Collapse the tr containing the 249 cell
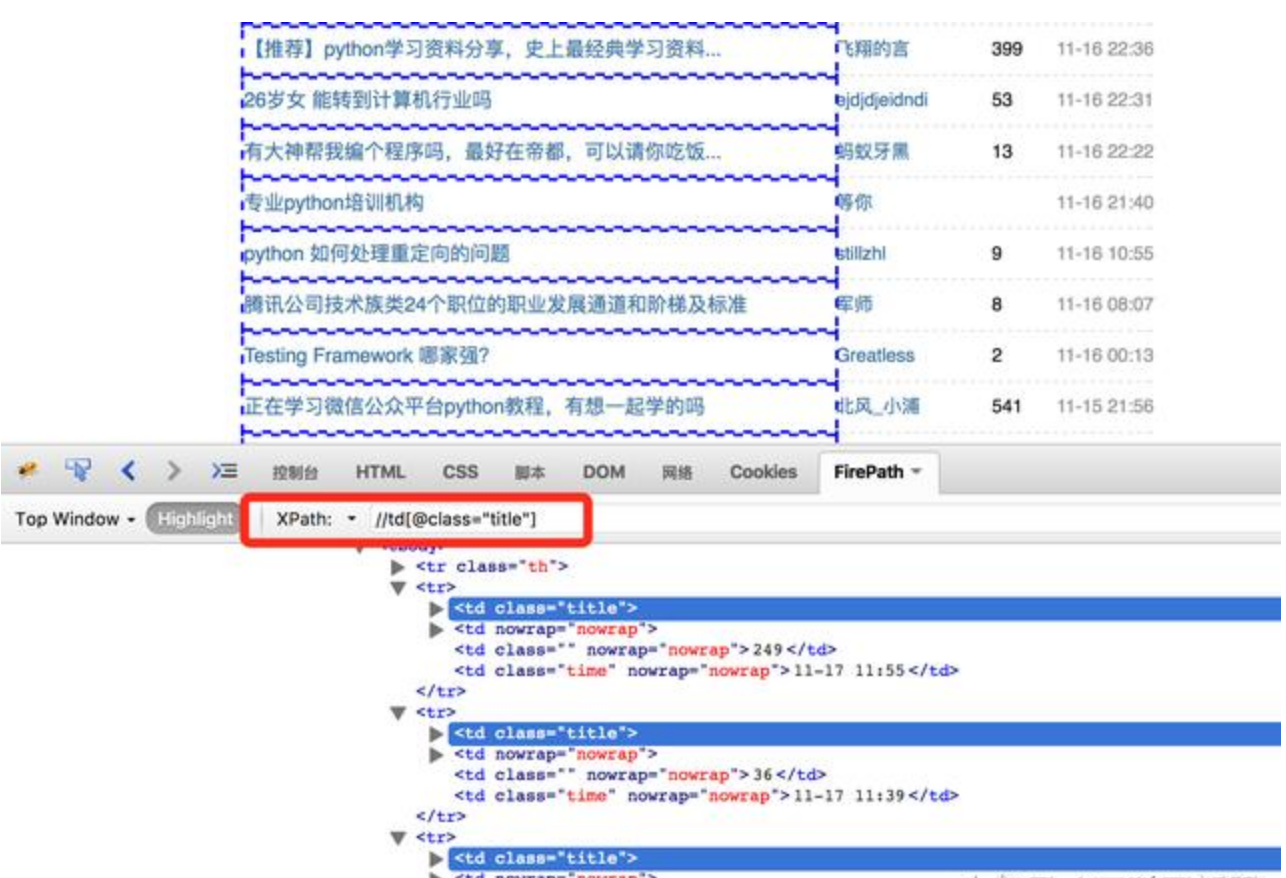The height and width of the screenshot is (878, 1286). (399, 588)
